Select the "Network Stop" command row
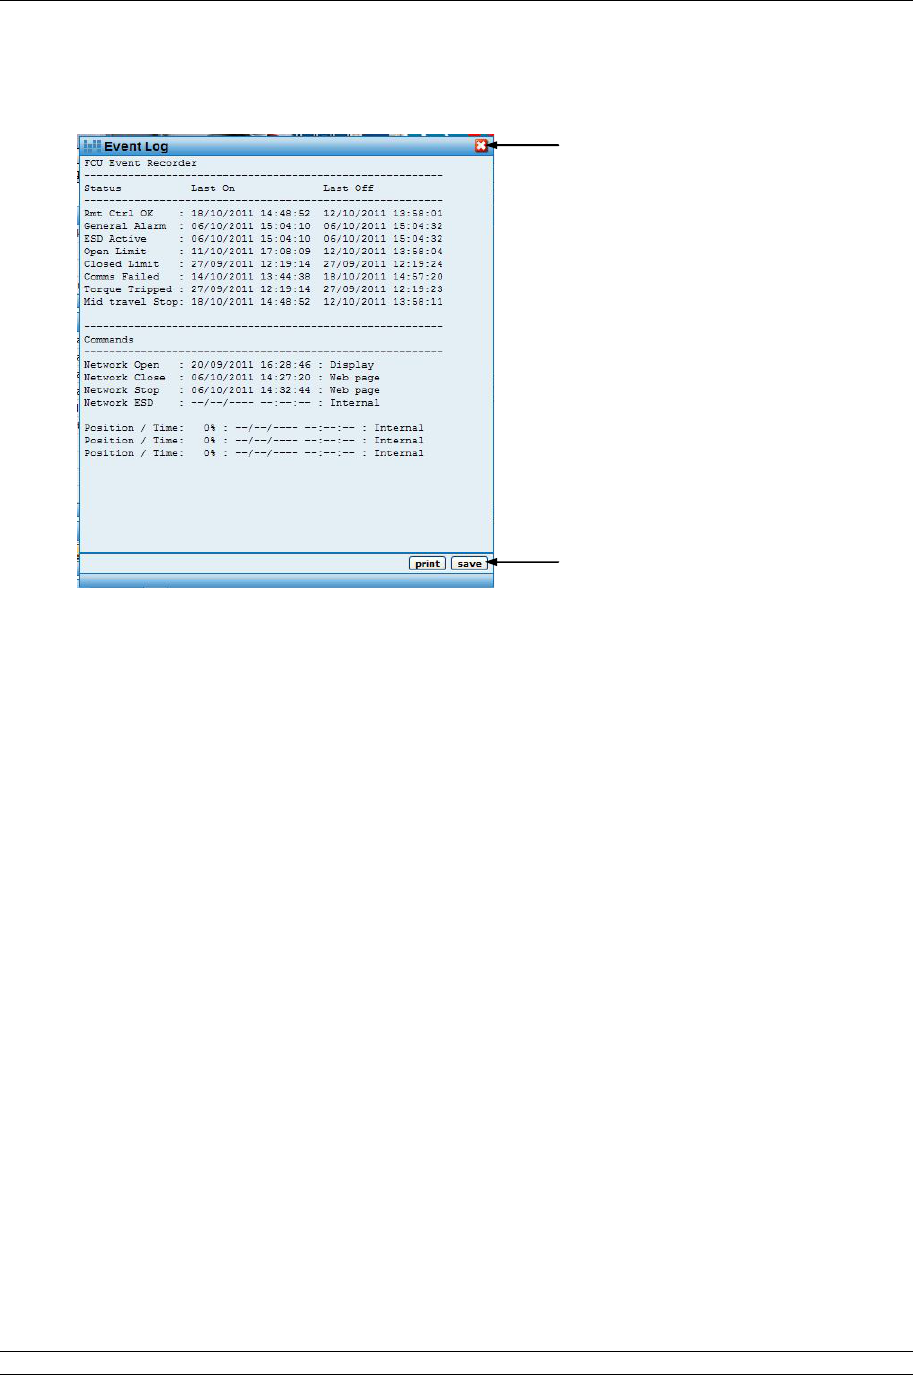Viewport: 913px width, 1375px height. tap(232, 390)
